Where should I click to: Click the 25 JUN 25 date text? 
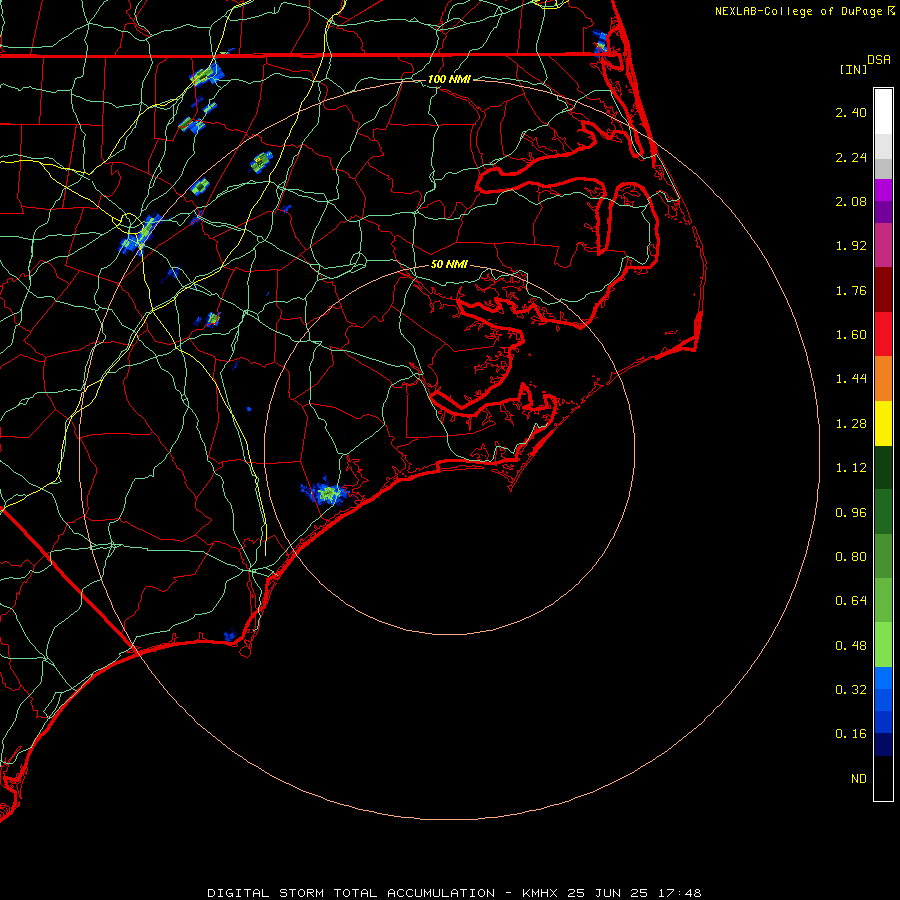pos(608,893)
